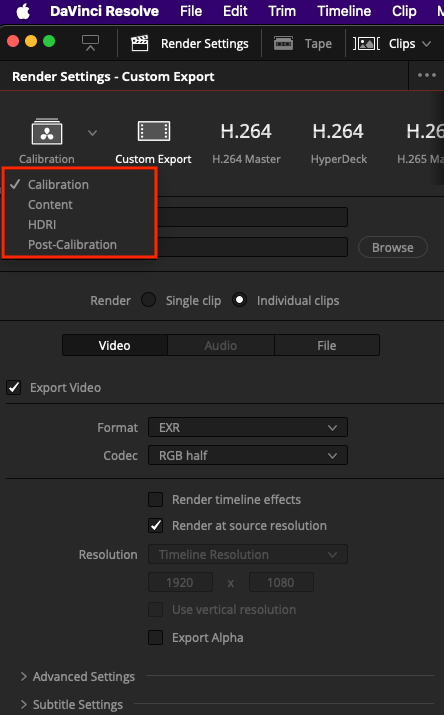Open the Codec dropdown showing RGB half

[248, 456]
